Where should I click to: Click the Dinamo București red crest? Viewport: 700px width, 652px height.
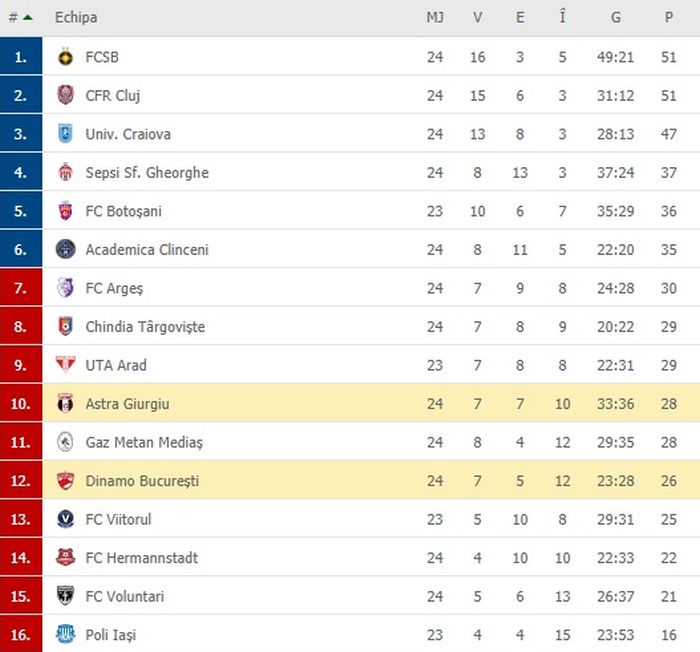click(65, 481)
